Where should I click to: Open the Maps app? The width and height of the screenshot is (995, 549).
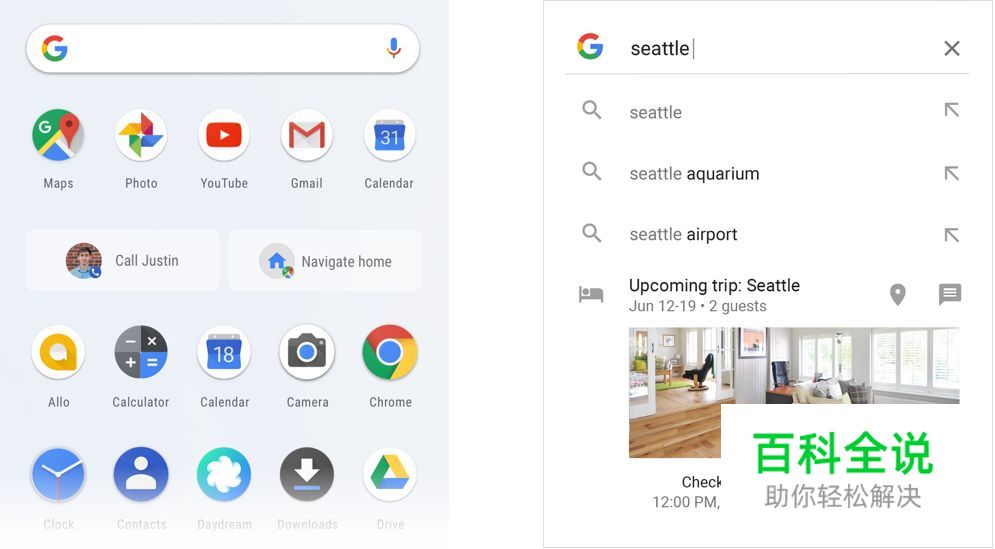click(58, 135)
